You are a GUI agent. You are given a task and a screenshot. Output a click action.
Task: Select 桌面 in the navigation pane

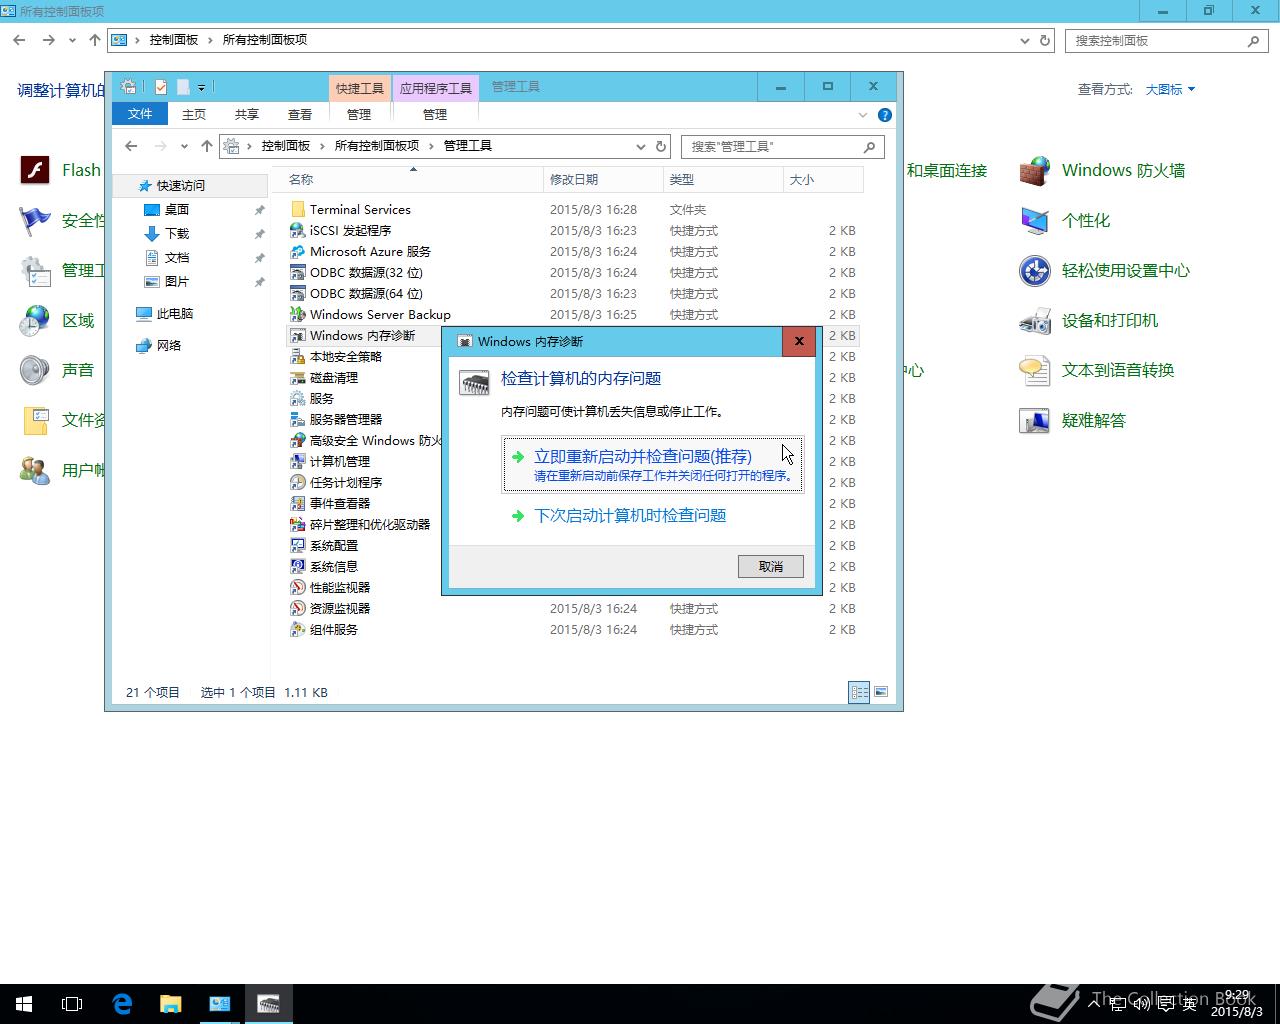[177, 209]
